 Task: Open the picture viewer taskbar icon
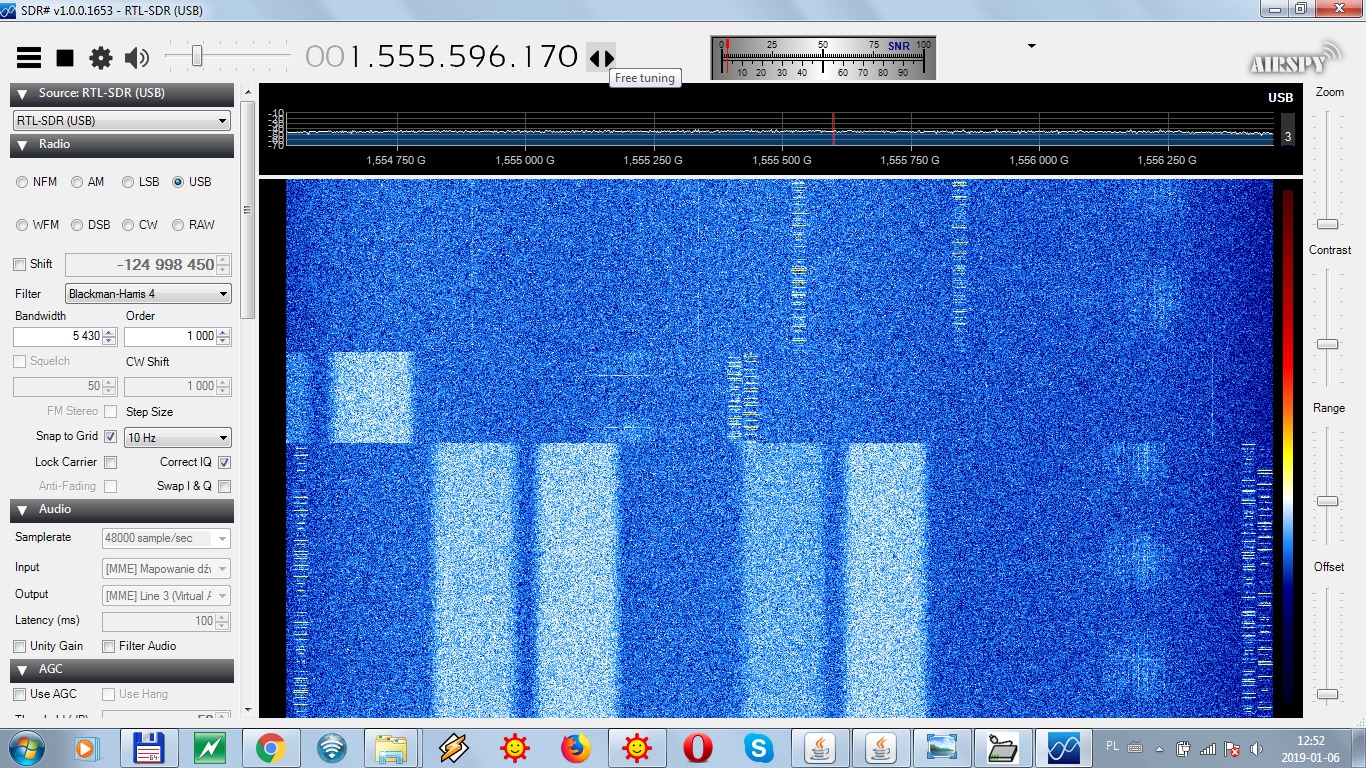click(x=941, y=747)
